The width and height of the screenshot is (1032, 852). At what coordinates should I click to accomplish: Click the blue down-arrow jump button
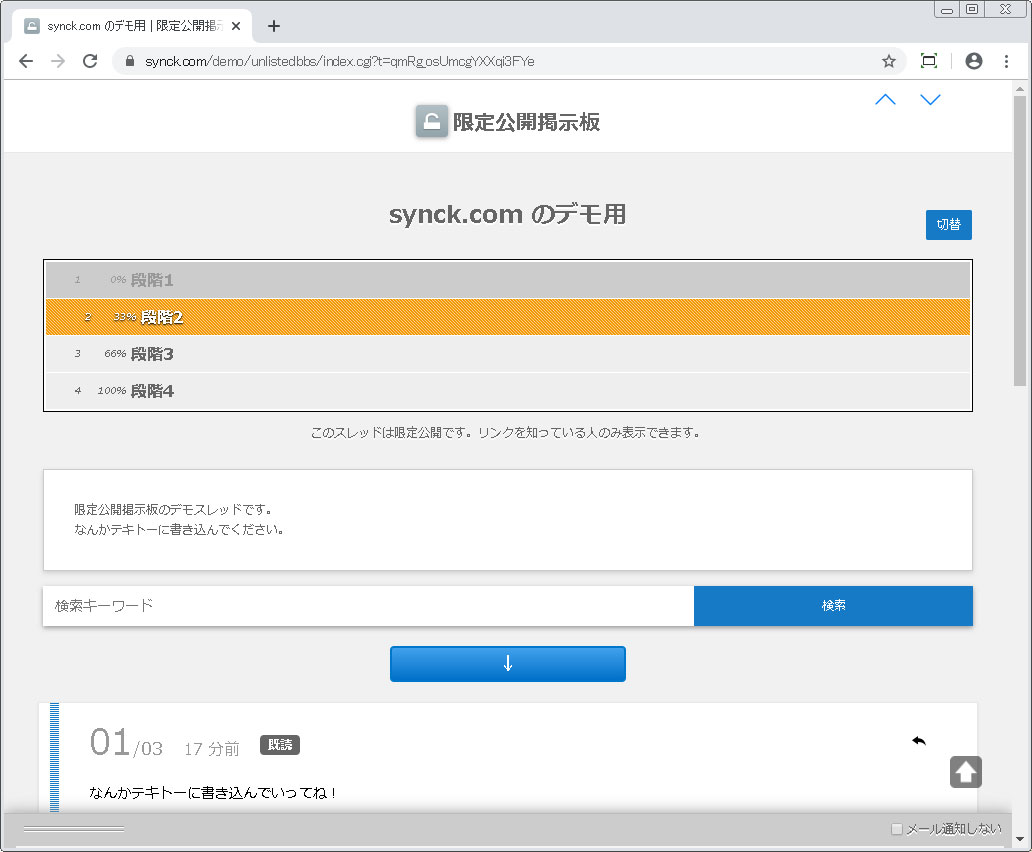507,664
